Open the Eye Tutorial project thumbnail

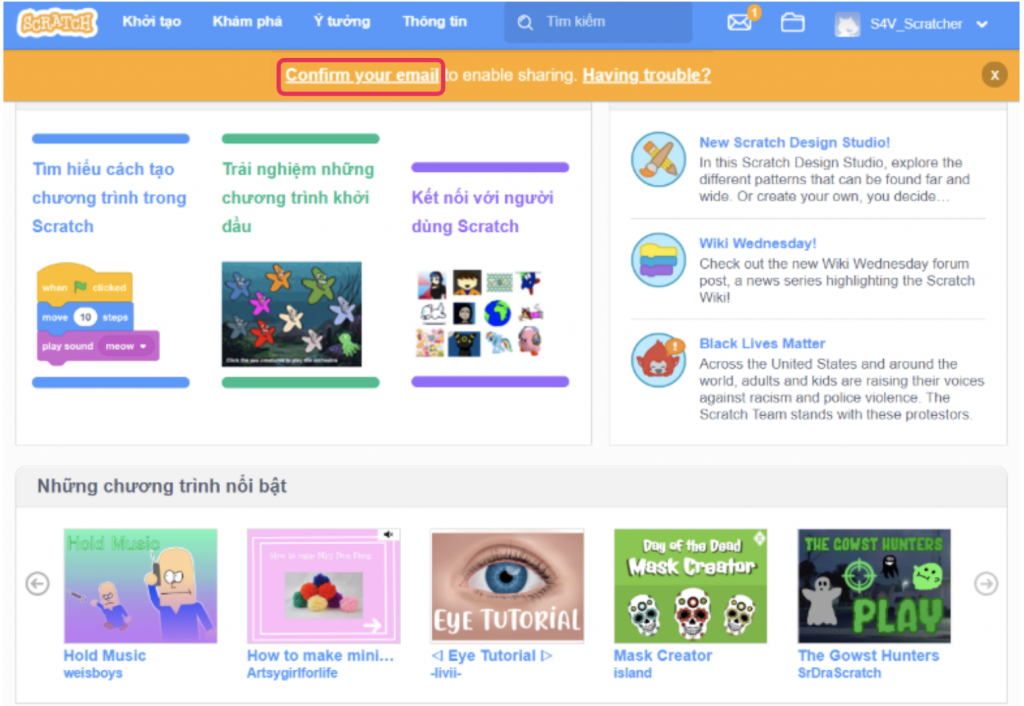(x=507, y=586)
